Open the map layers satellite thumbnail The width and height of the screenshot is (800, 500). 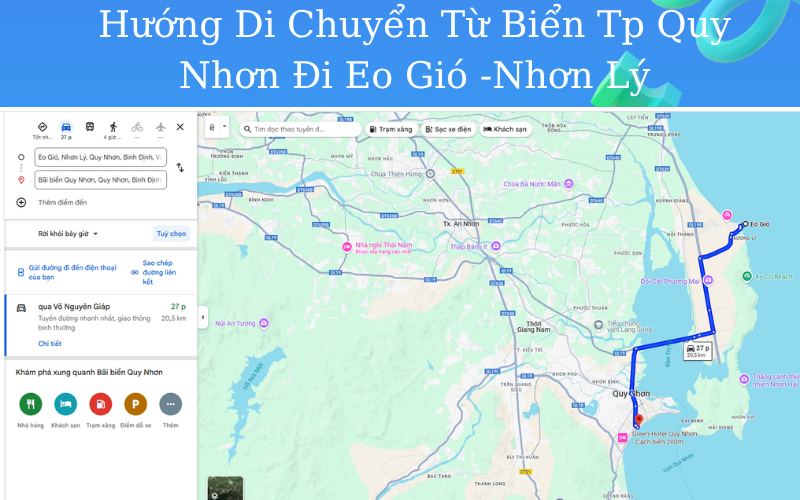point(226,488)
